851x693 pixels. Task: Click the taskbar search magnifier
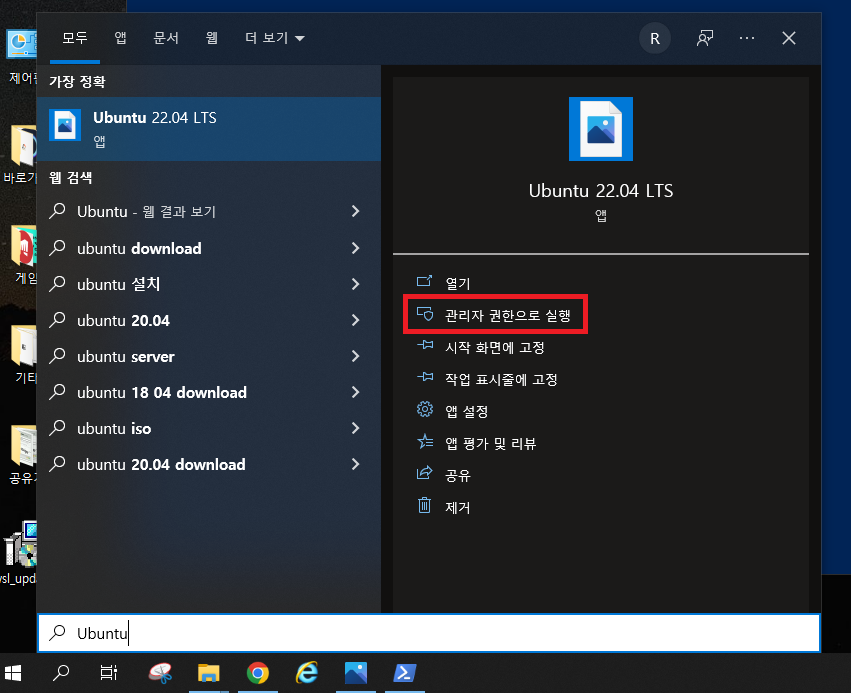[61, 673]
